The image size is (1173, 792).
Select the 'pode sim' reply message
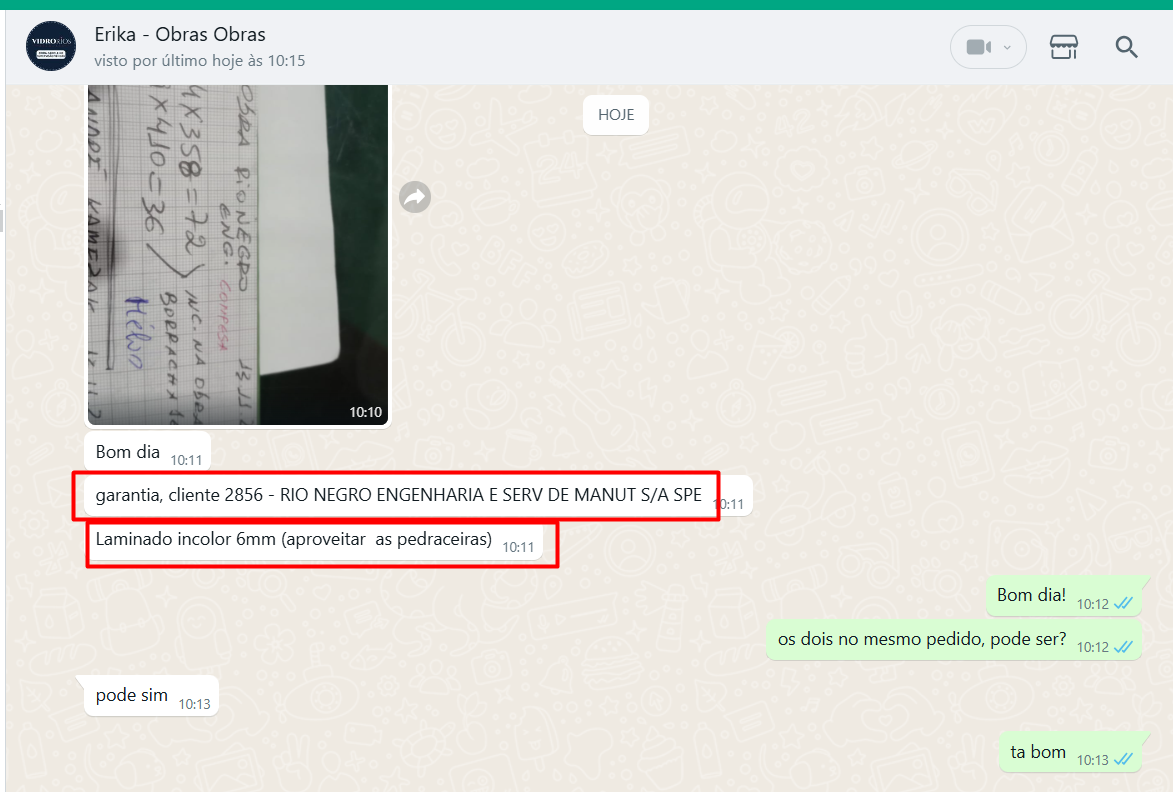point(152,696)
